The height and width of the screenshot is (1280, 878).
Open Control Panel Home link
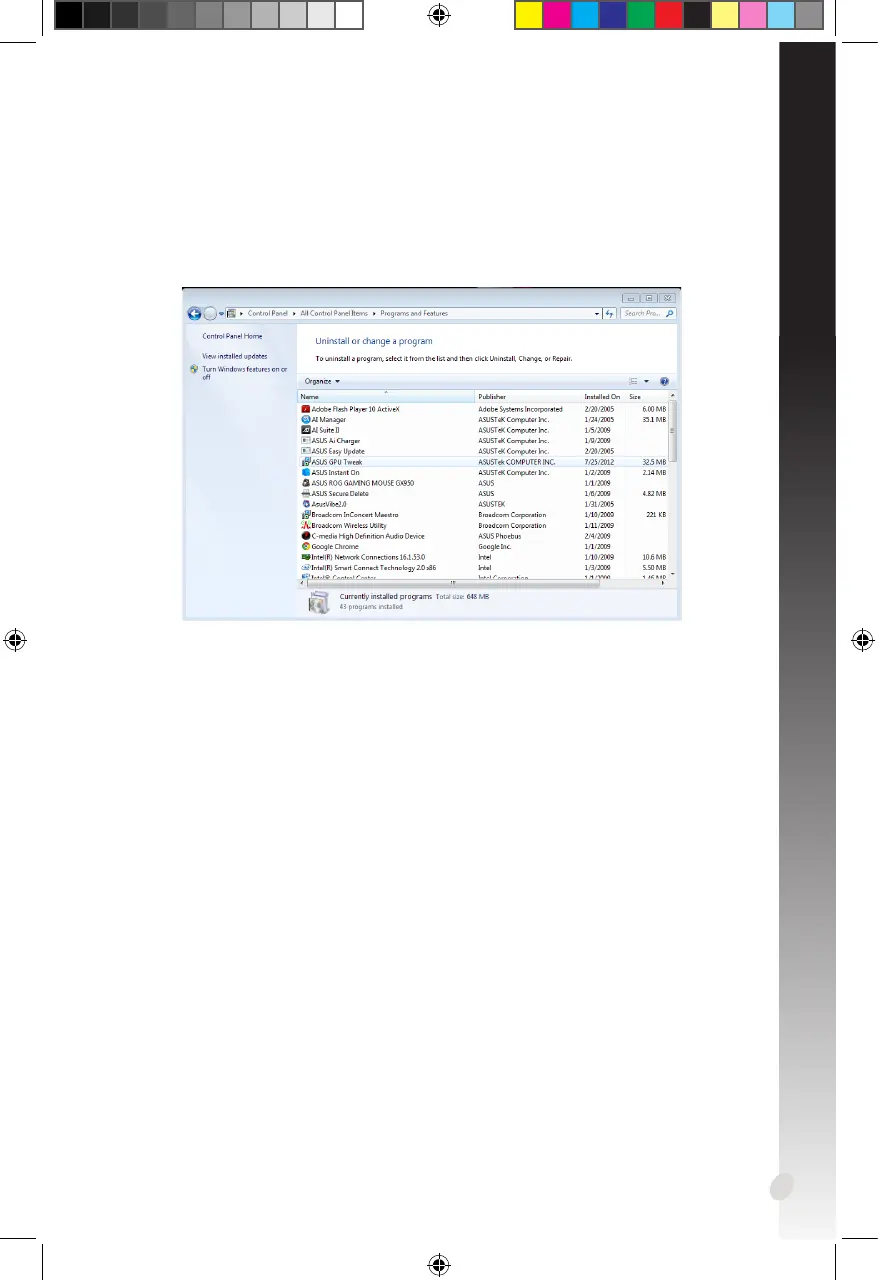point(232,336)
